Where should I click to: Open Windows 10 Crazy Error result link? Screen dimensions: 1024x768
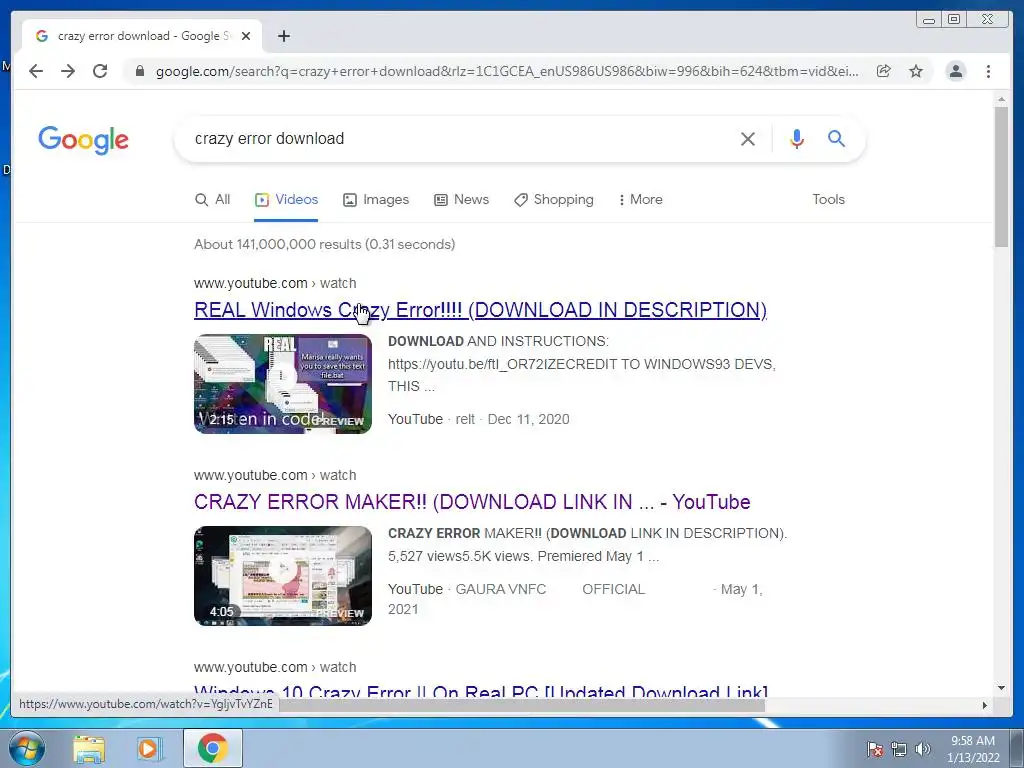[481, 691]
